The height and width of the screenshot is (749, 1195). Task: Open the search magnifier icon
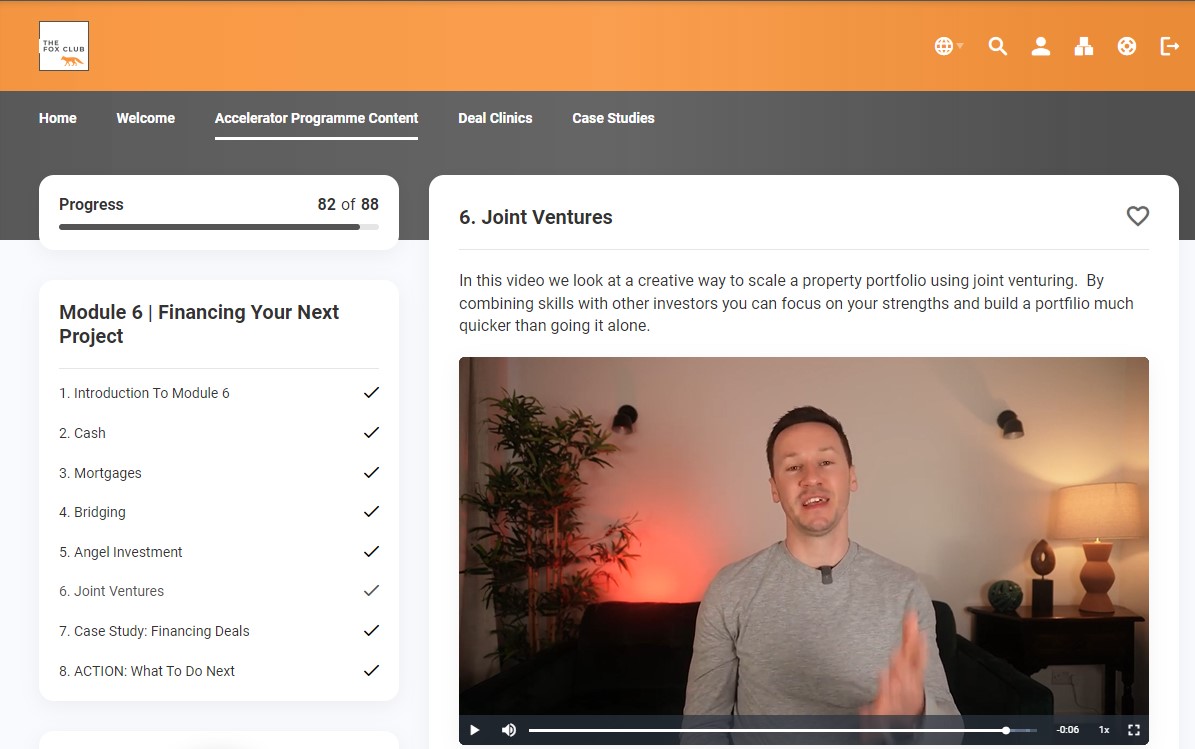pos(997,46)
